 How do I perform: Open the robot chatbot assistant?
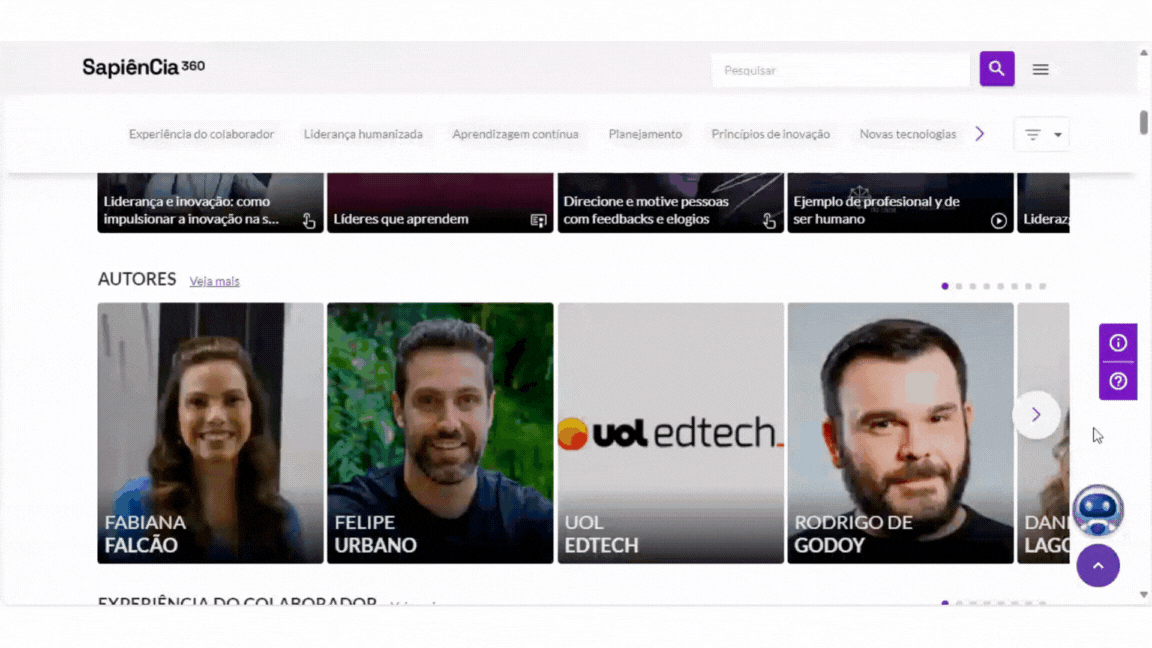click(x=1098, y=511)
